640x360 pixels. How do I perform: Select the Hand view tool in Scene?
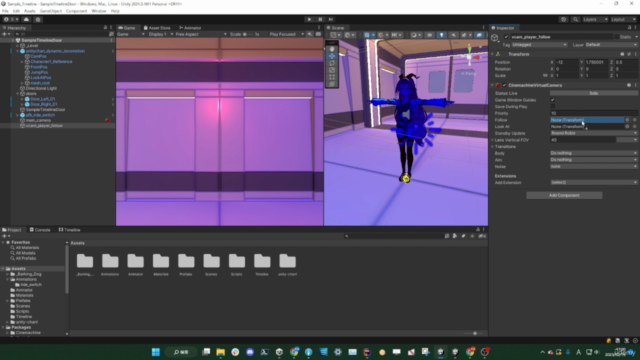332,49
